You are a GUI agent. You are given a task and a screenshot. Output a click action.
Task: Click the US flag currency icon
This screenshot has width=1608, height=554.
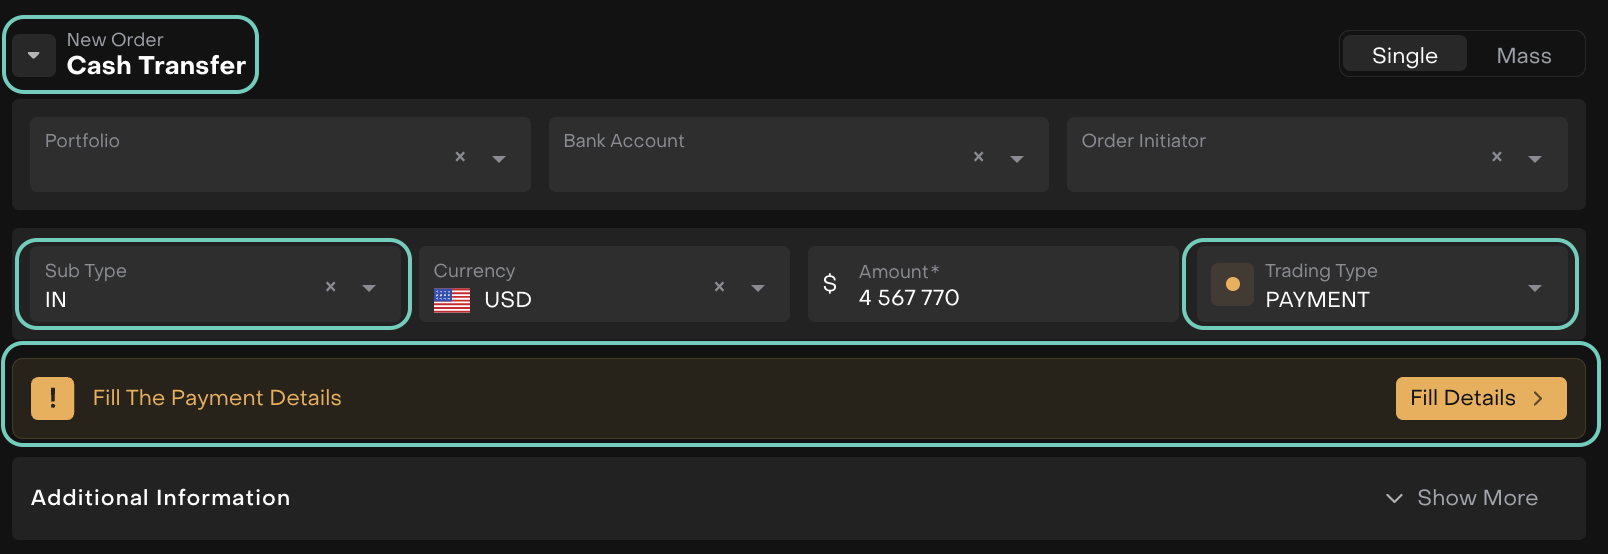click(x=452, y=300)
